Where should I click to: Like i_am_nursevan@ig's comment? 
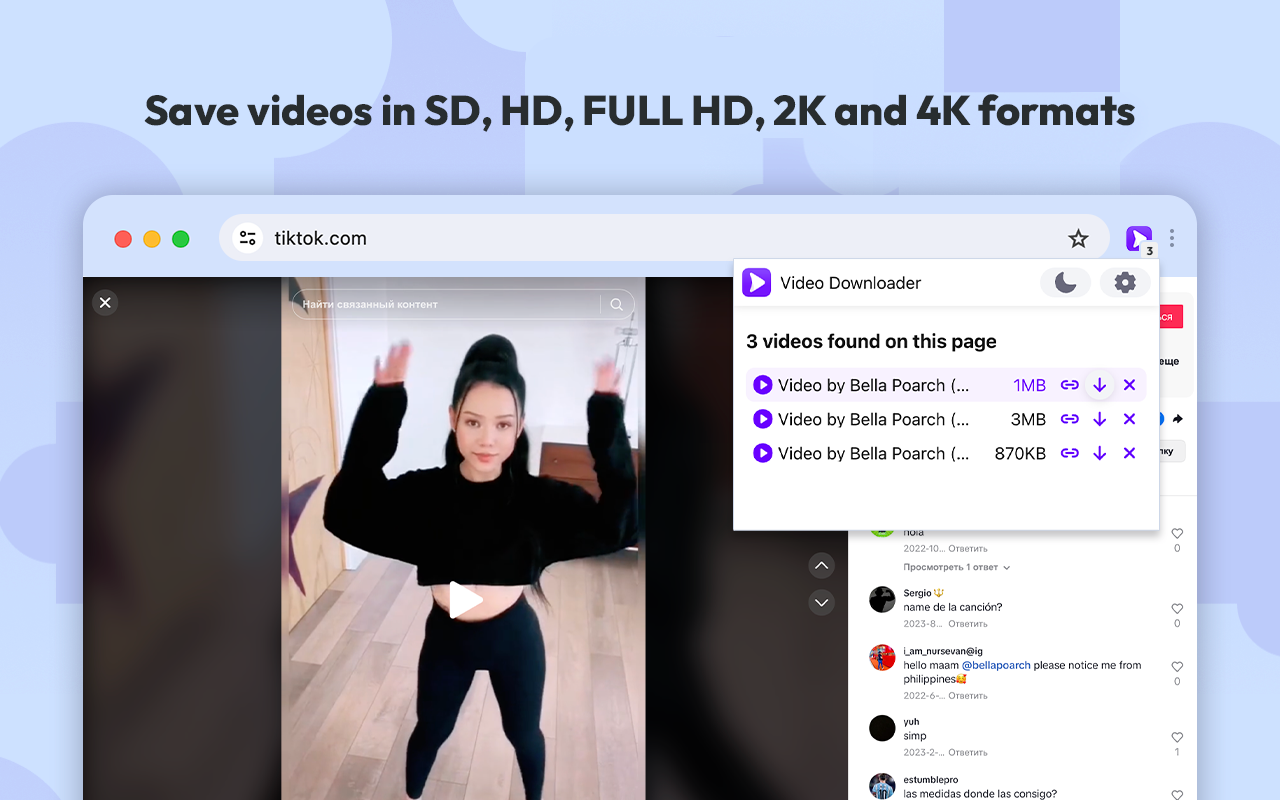click(1177, 667)
